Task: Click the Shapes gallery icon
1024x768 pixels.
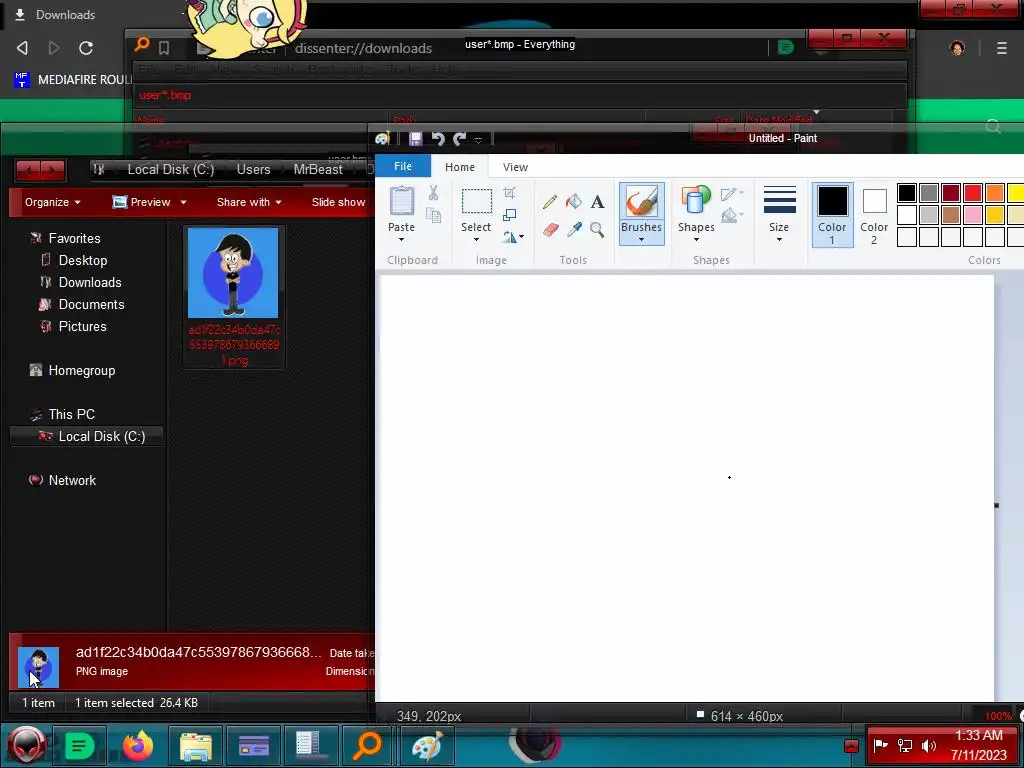Action: pyautogui.click(x=696, y=200)
